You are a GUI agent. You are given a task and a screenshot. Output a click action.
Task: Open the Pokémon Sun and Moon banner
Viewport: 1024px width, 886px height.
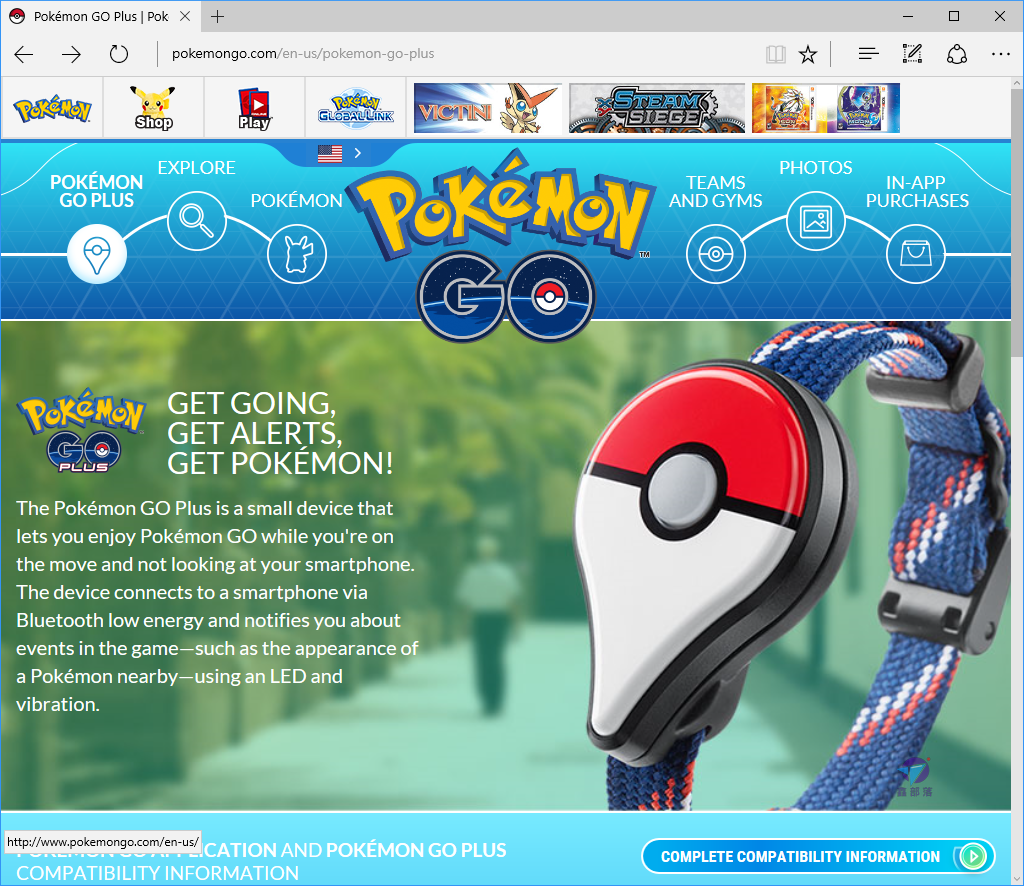pyautogui.click(x=825, y=108)
